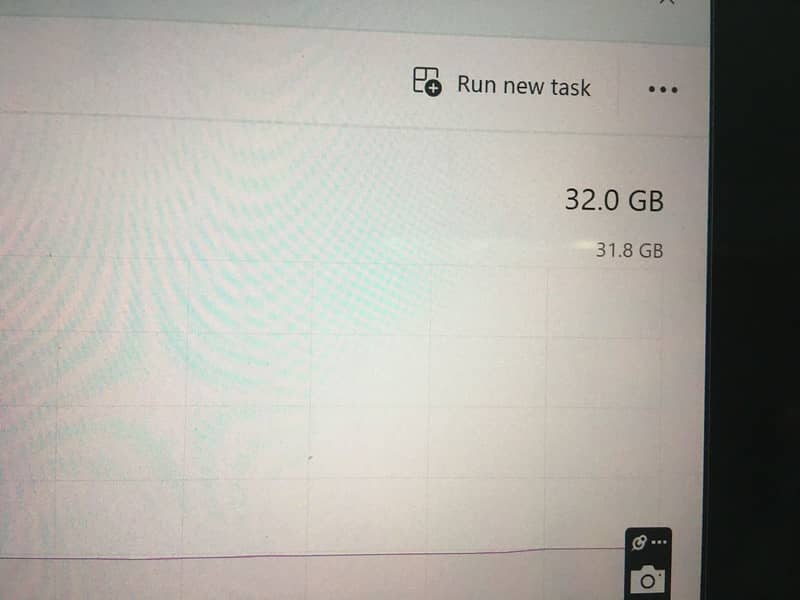The width and height of the screenshot is (800, 600).
Task: Click the middle dot of the toolbar ellipsis
Action: [x=663, y=90]
